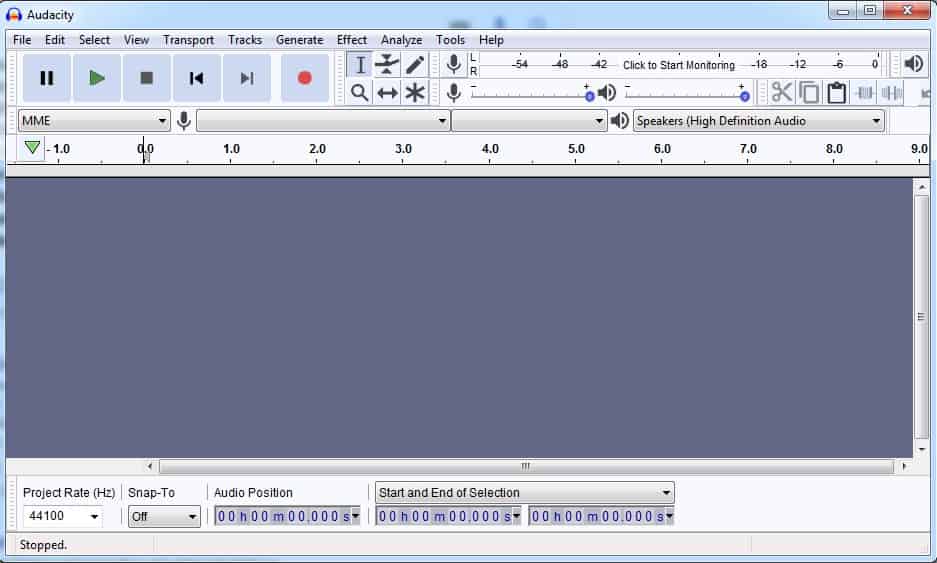
Task: Click the green Play button
Action: coord(97,78)
